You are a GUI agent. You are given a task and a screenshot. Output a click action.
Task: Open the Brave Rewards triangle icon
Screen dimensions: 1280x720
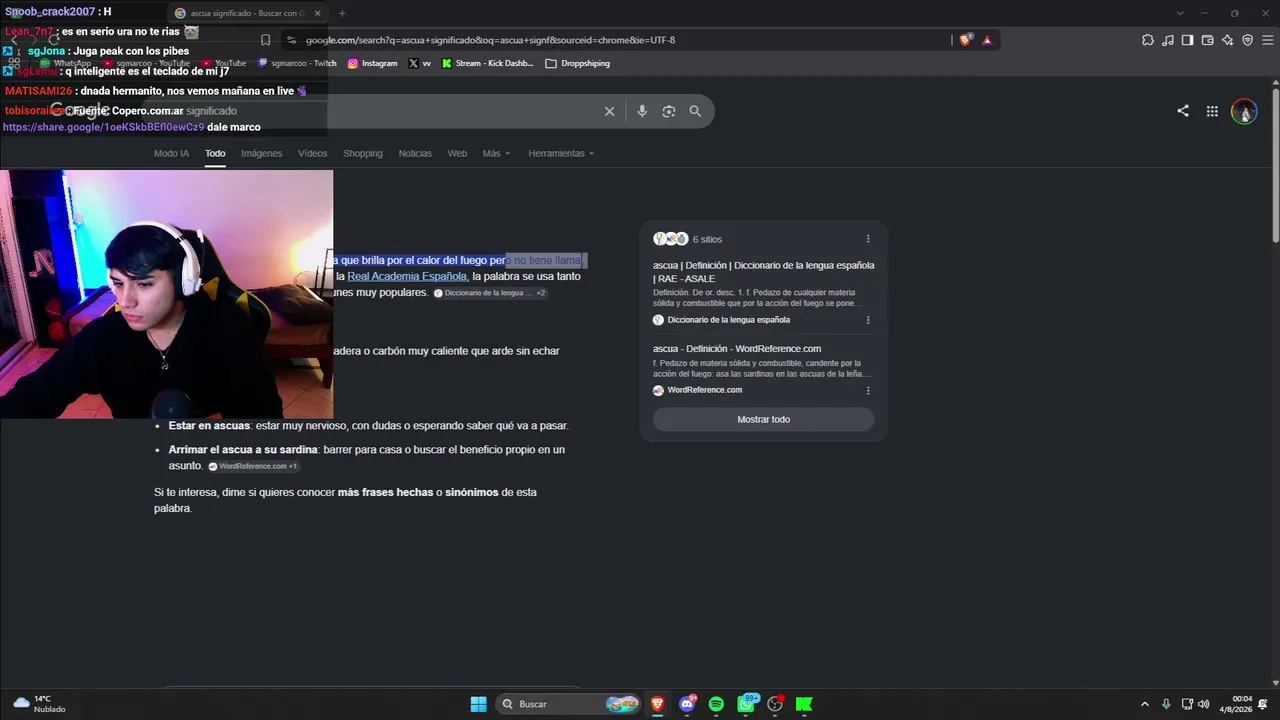(987, 40)
